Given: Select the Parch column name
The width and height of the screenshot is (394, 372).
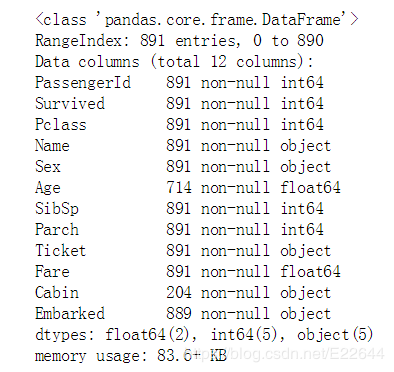Looking at the screenshot, I should [x=57, y=229].
